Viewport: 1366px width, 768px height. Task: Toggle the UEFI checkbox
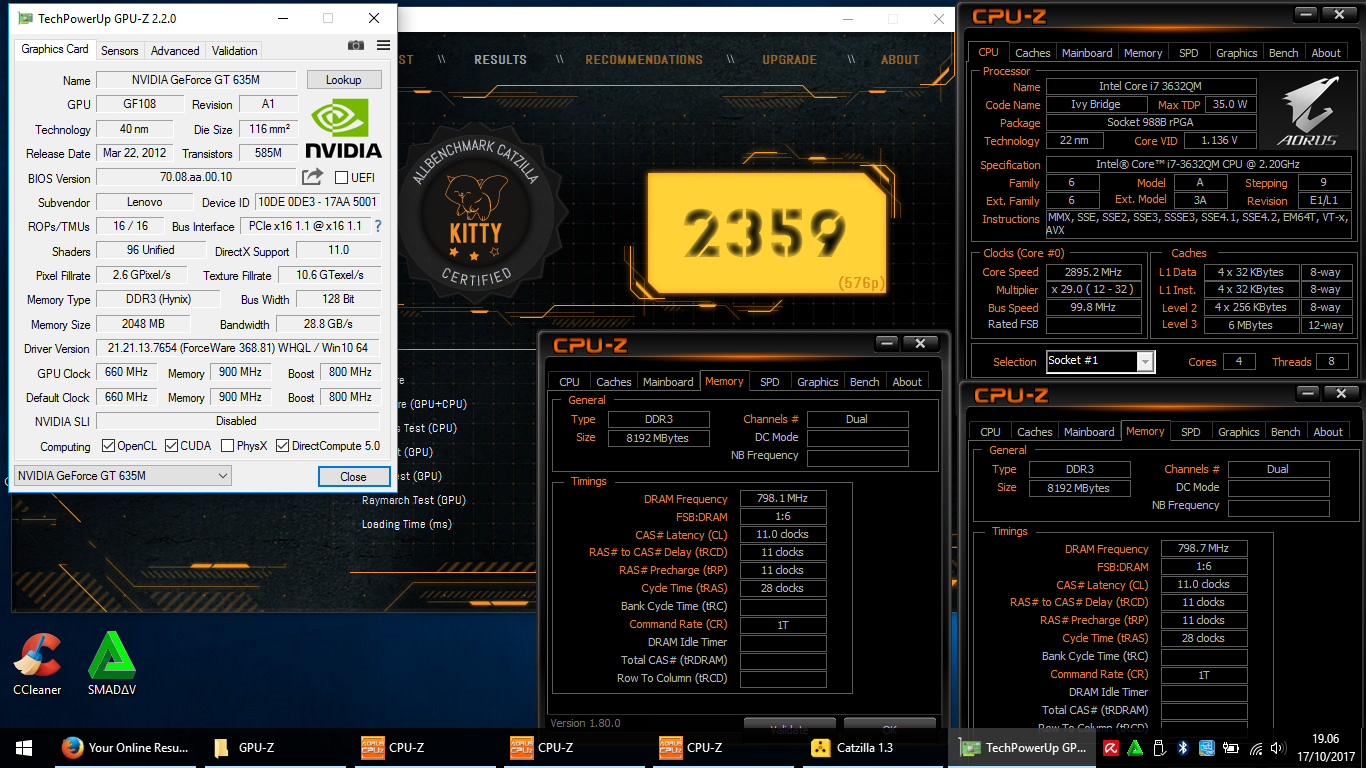click(x=341, y=177)
